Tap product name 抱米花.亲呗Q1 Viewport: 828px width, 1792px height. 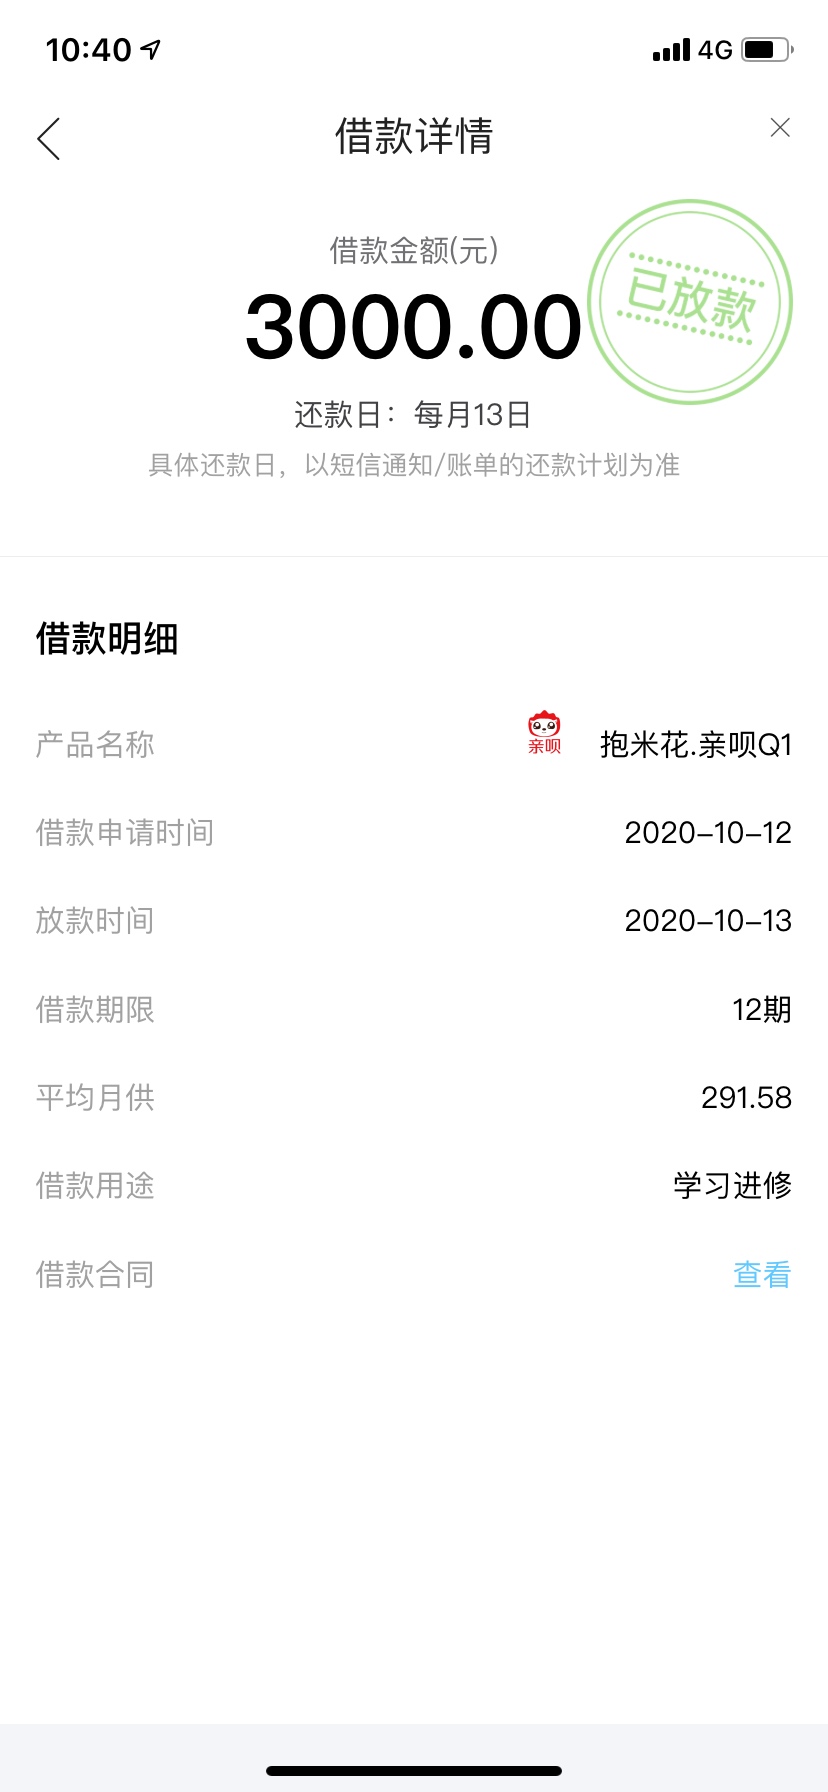click(696, 745)
